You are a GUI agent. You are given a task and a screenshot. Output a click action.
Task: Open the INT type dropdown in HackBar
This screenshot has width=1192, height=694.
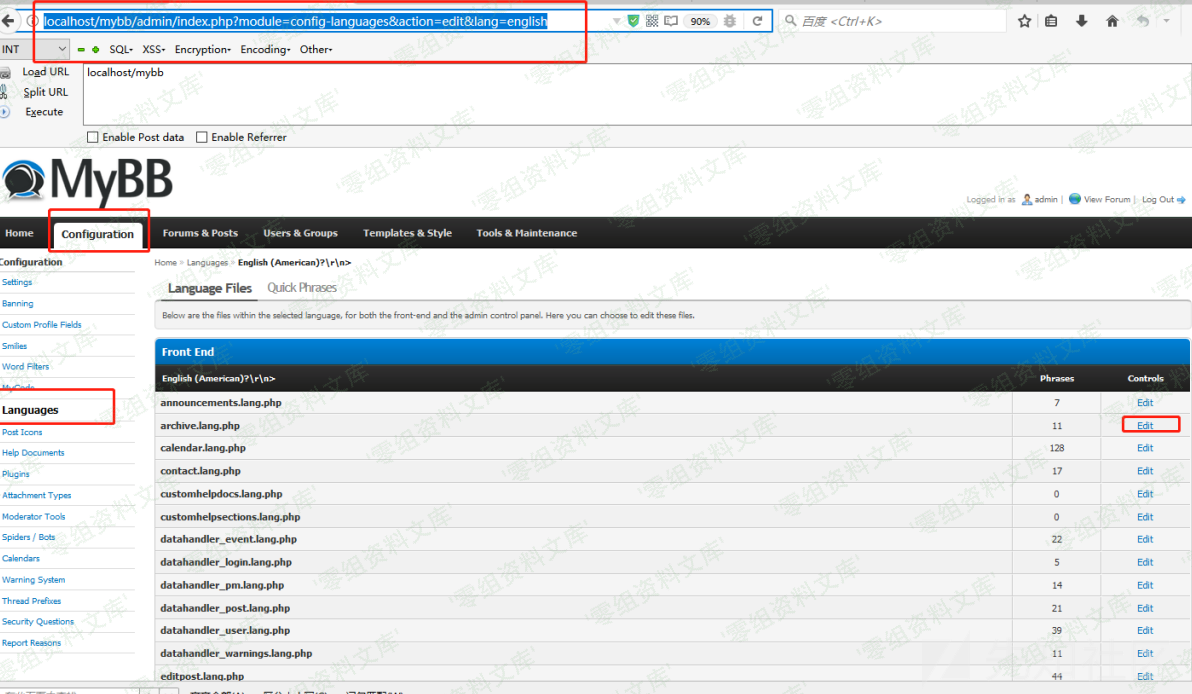(35, 49)
